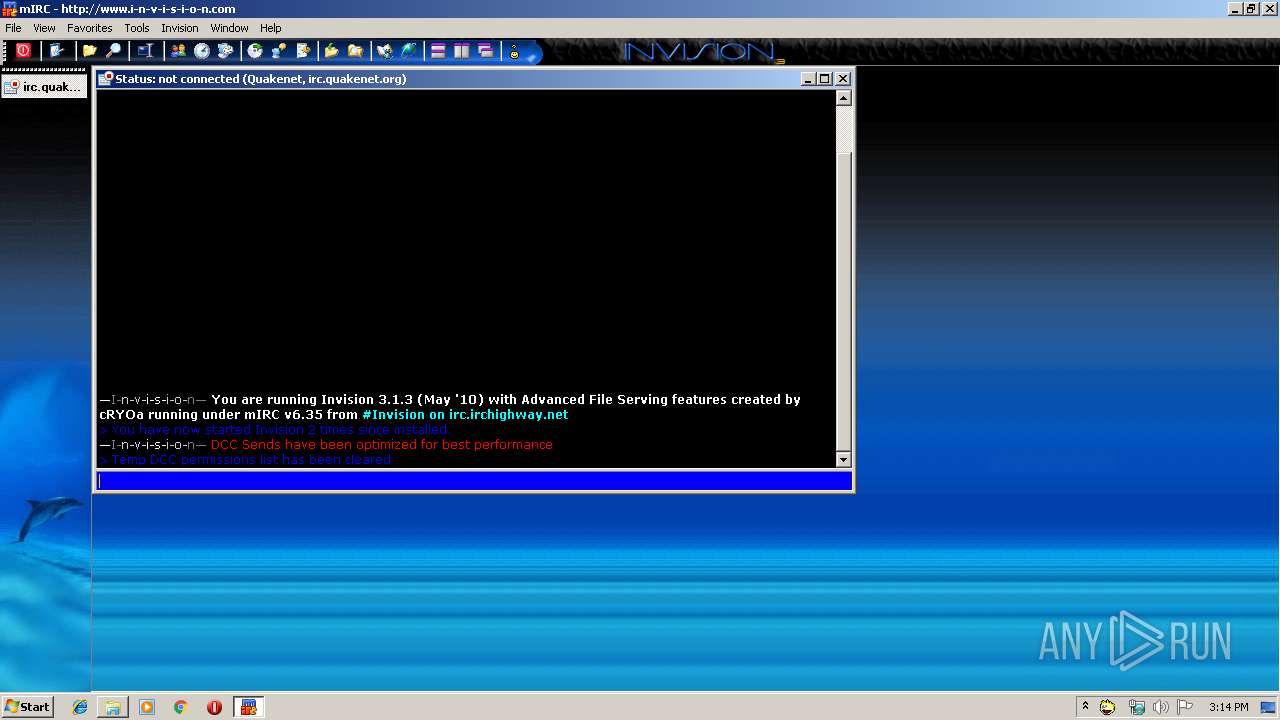Image resolution: width=1280 pixels, height=720 pixels.
Task: Open the yellow folder toolbar icon
Action: pos(90,51)
